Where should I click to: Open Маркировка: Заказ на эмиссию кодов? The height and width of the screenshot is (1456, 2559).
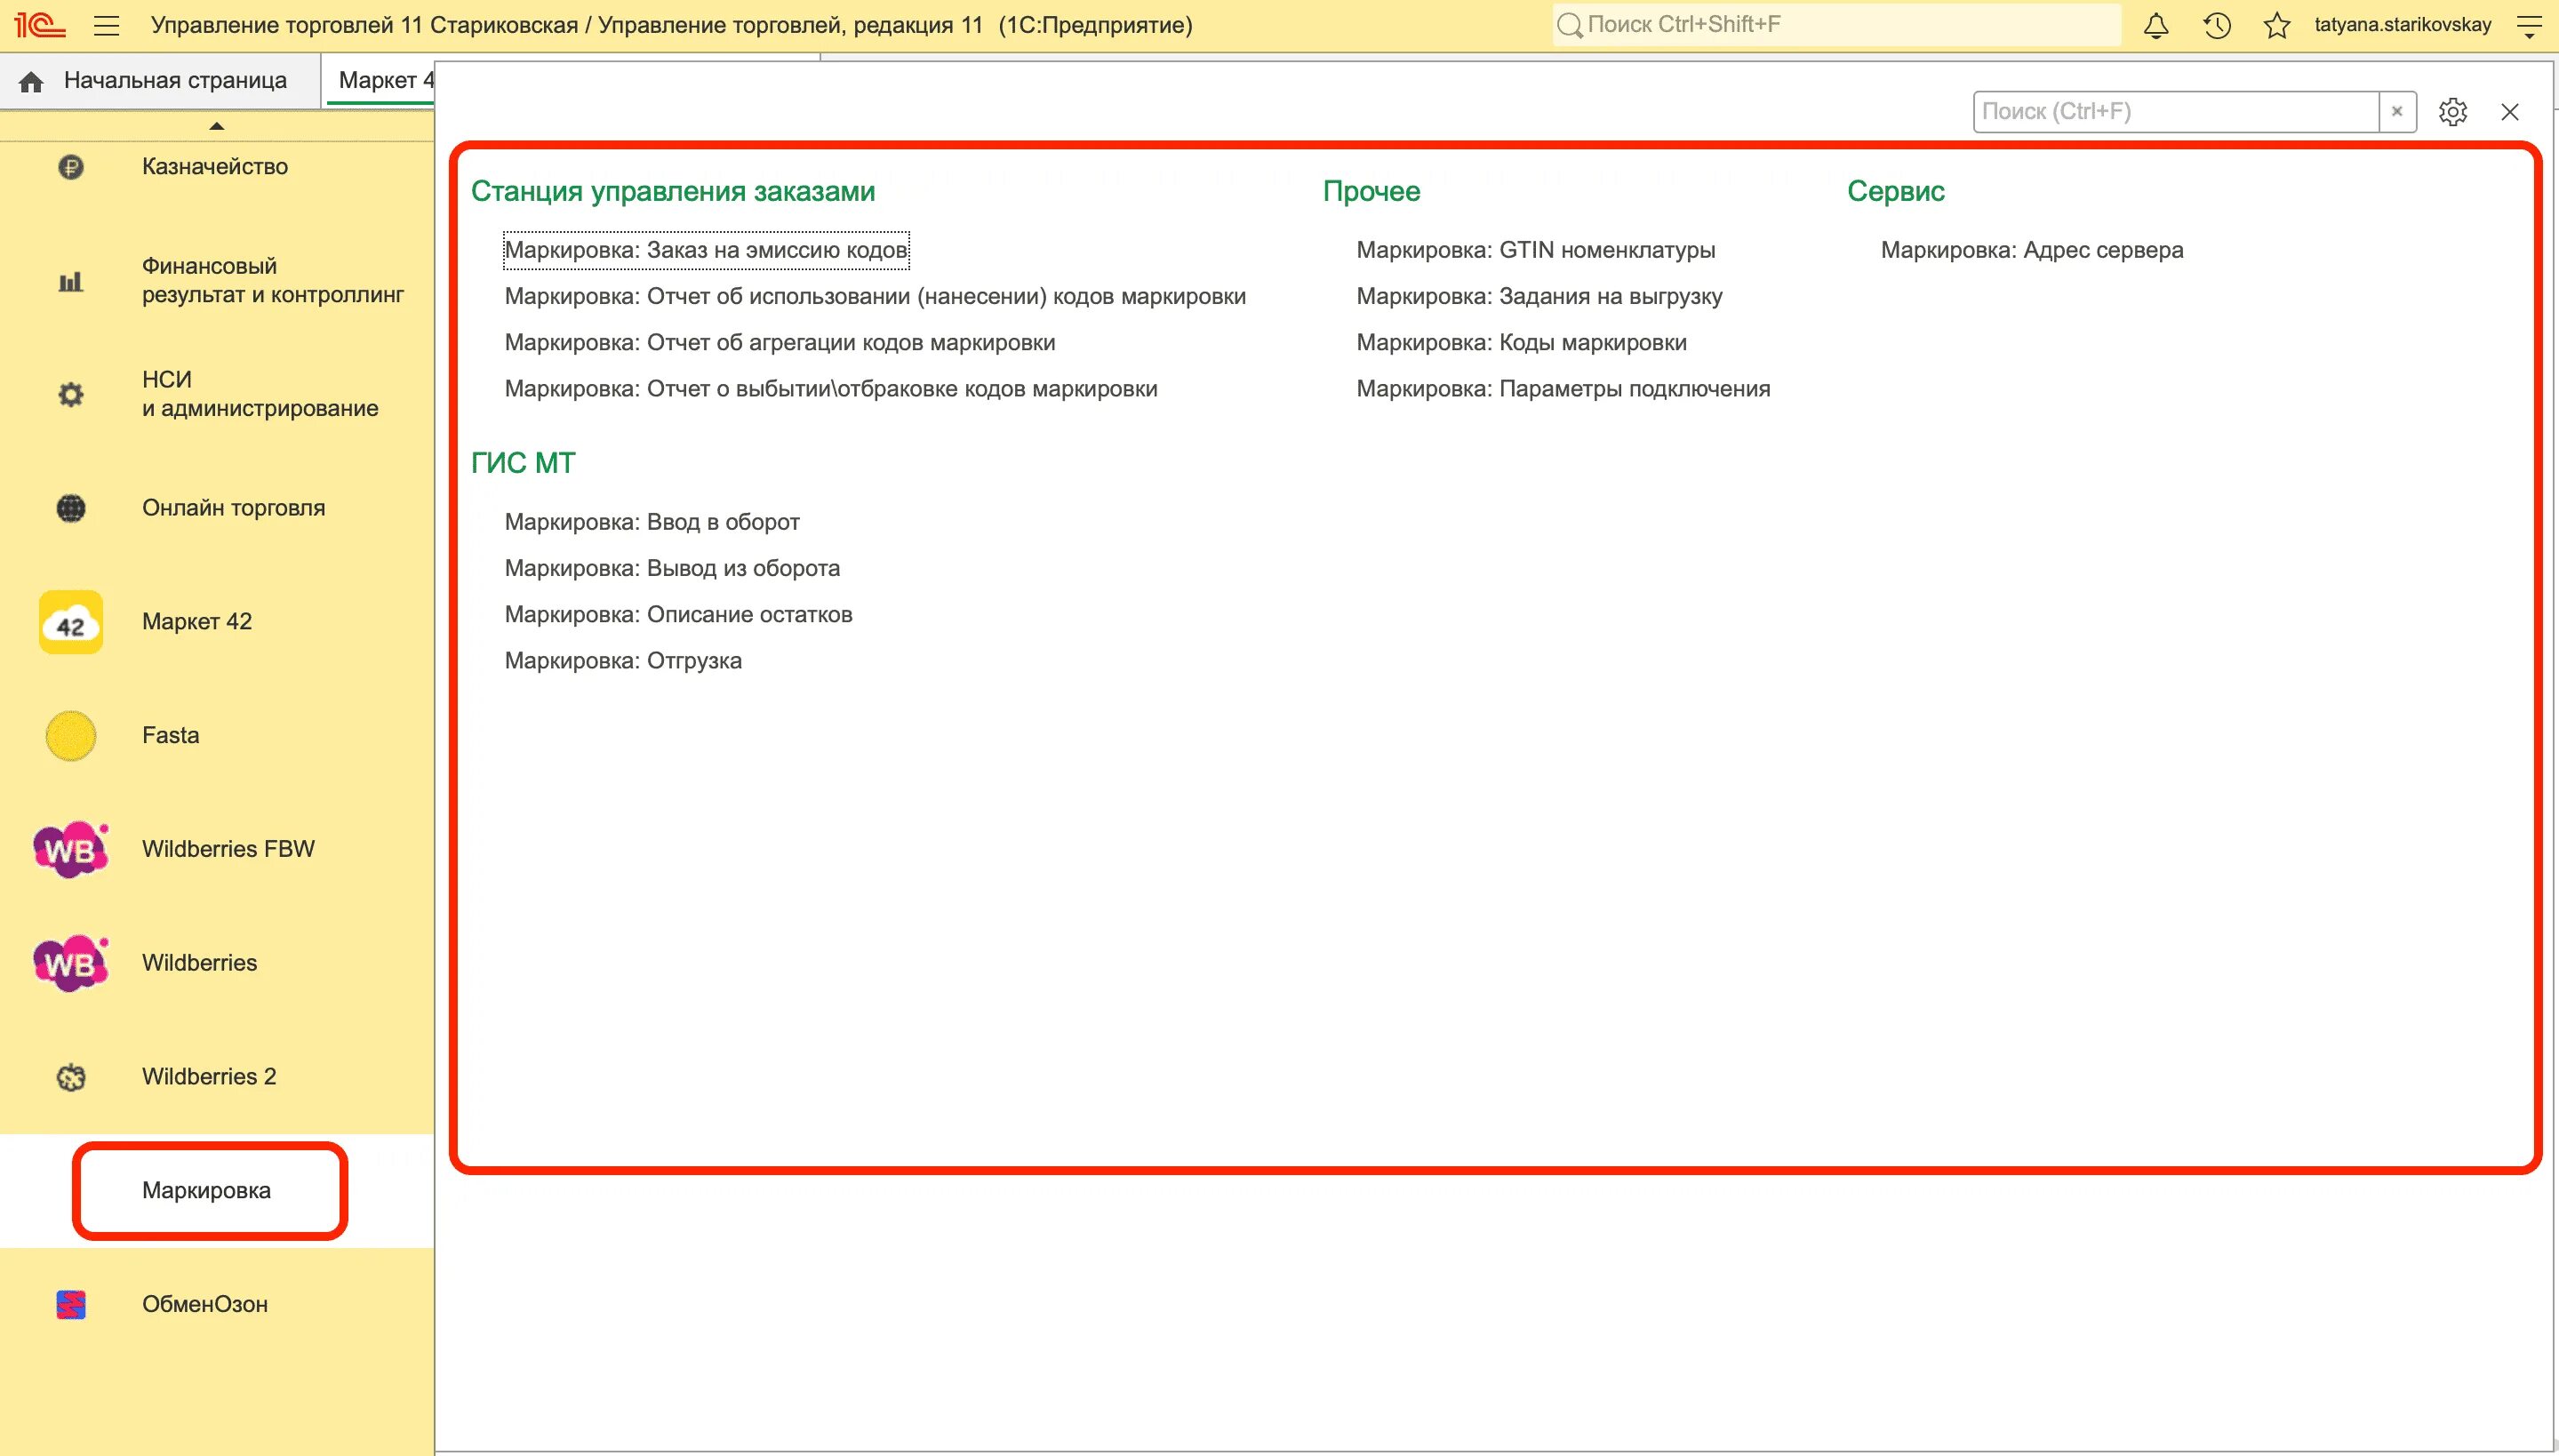pos(706,250)
